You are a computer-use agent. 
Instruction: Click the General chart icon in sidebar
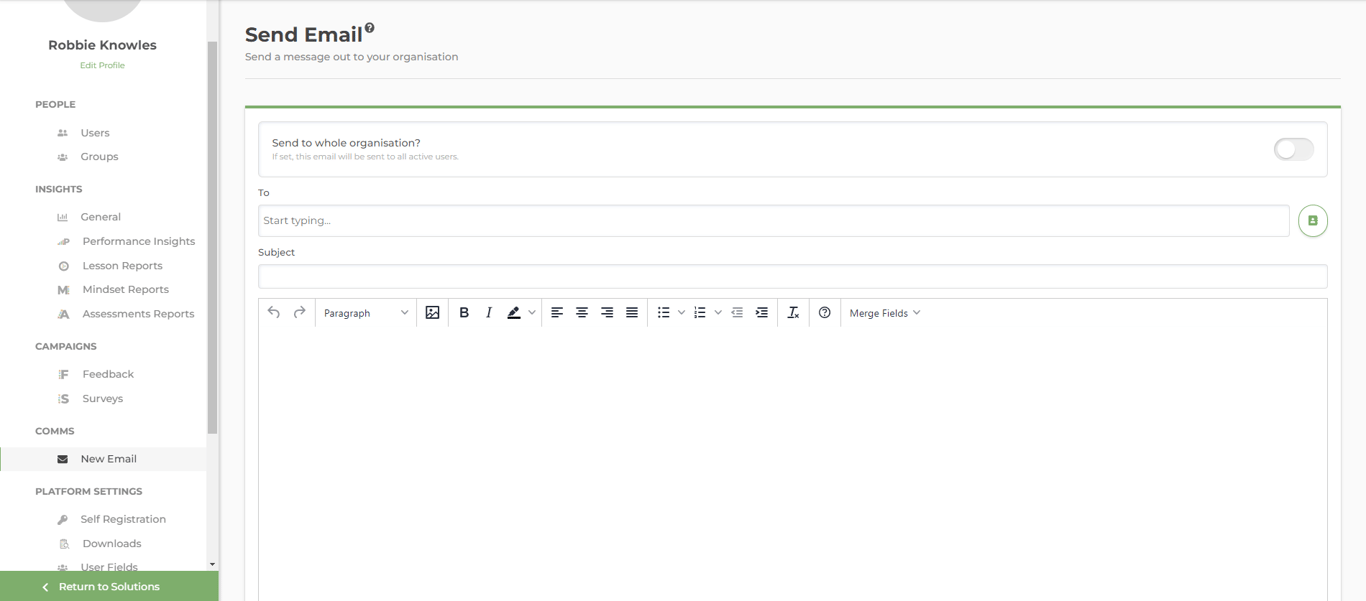pos(63,217)
